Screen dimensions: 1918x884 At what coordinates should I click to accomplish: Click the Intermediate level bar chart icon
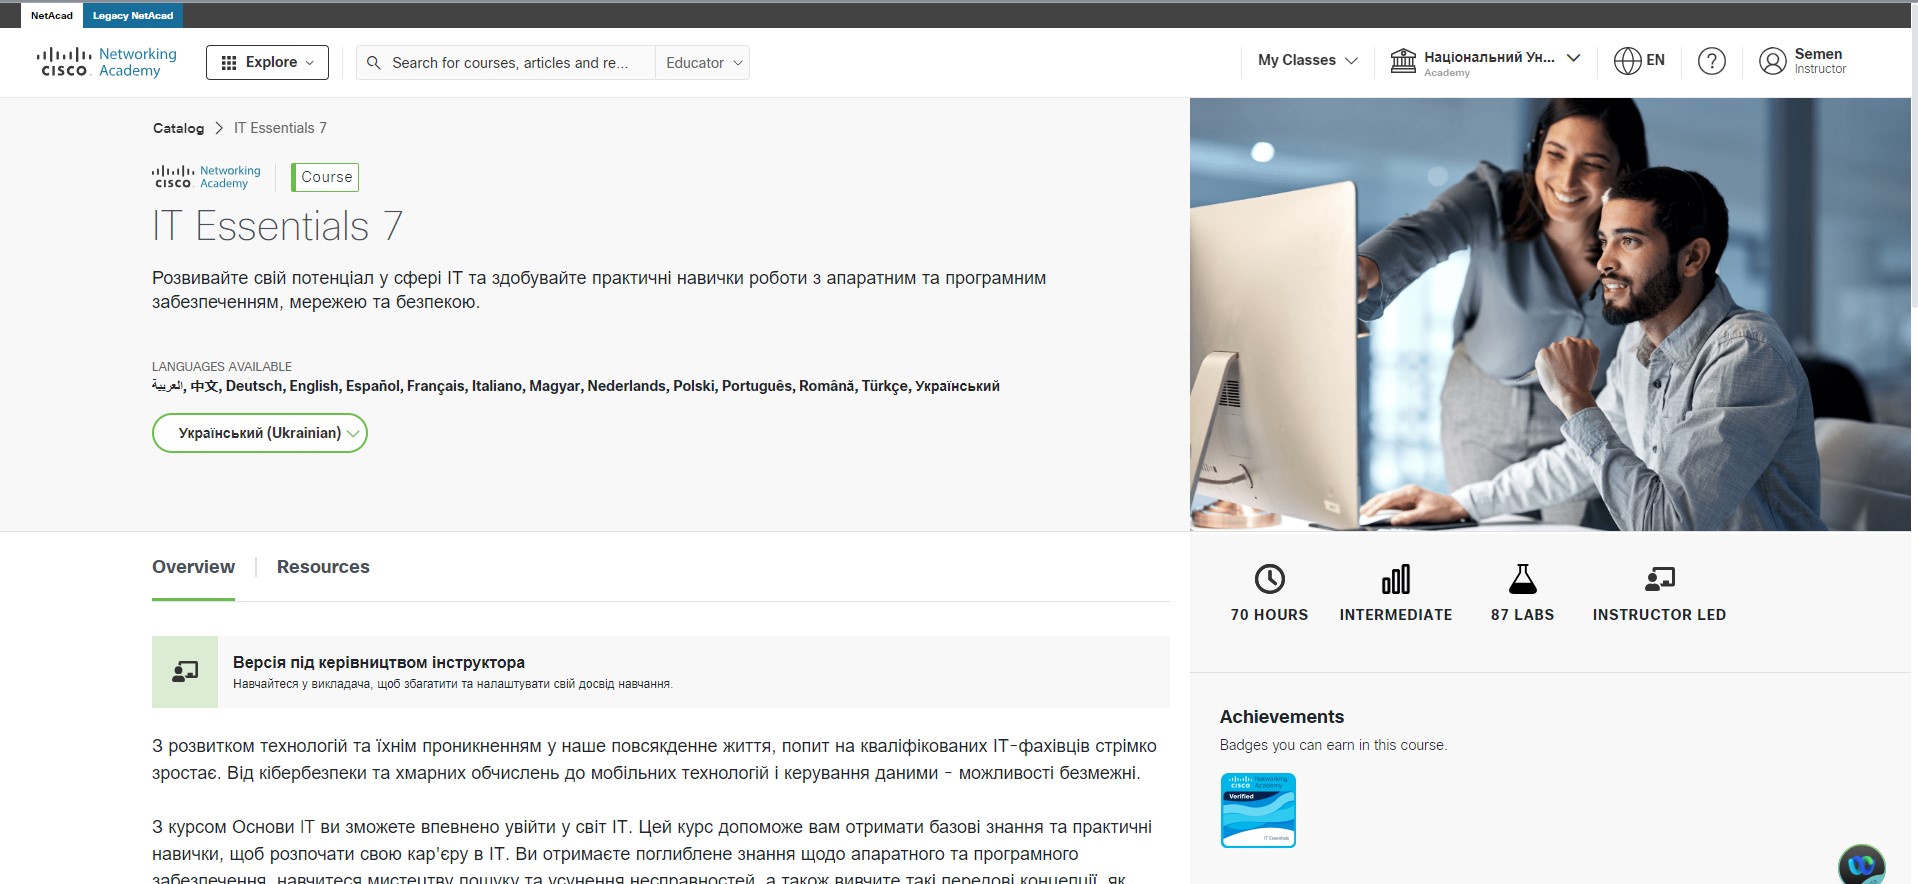pos(1395,579)
